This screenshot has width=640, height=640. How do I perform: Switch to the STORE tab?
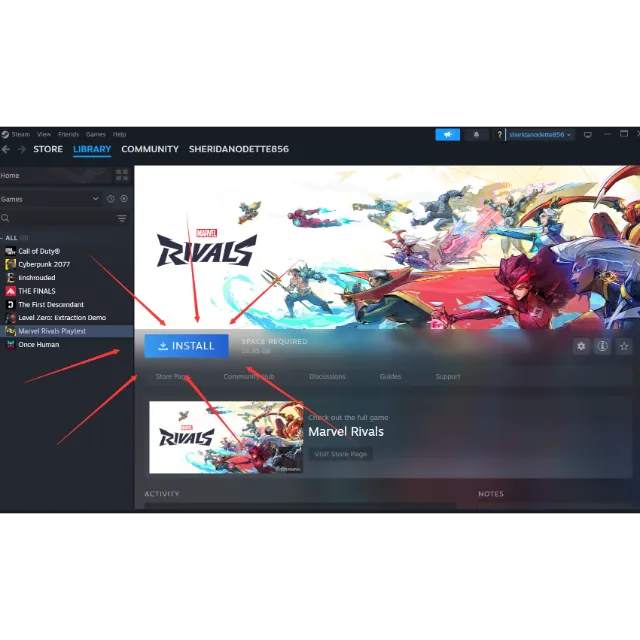(x=48, y=149)
